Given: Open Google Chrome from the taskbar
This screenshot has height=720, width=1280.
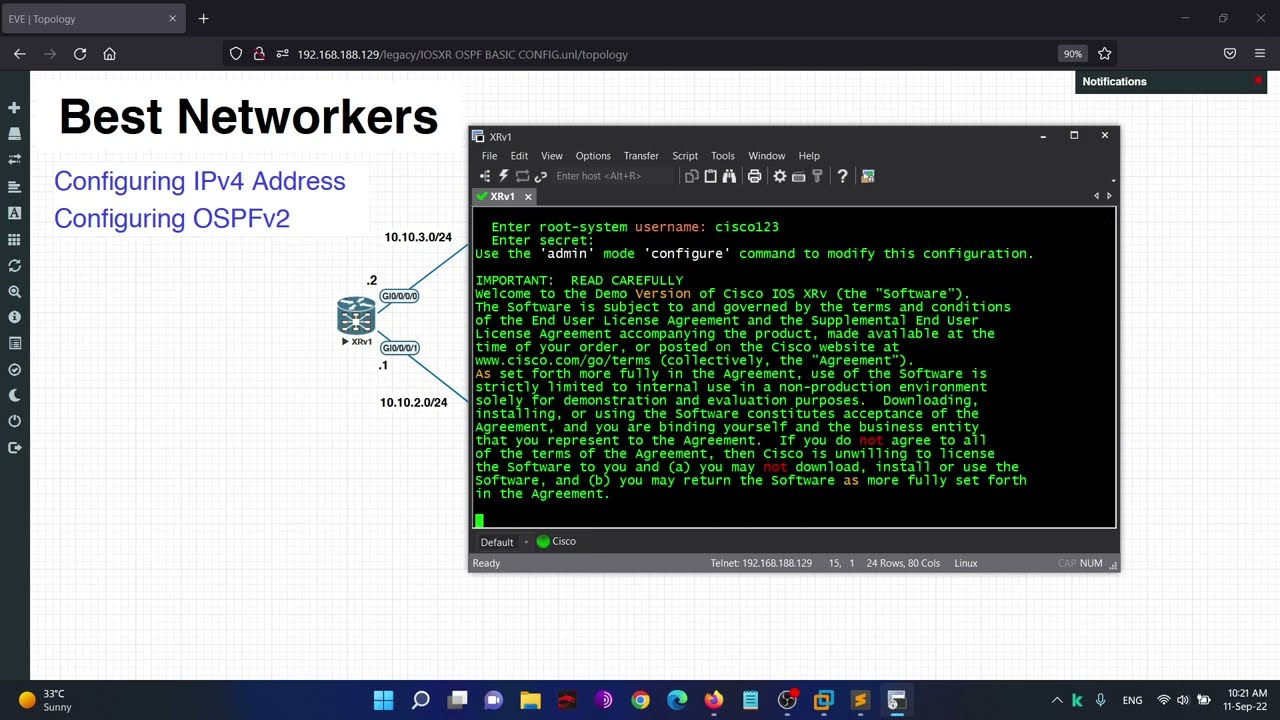Looking at the screenshot, I should click(x=640, y=700).
